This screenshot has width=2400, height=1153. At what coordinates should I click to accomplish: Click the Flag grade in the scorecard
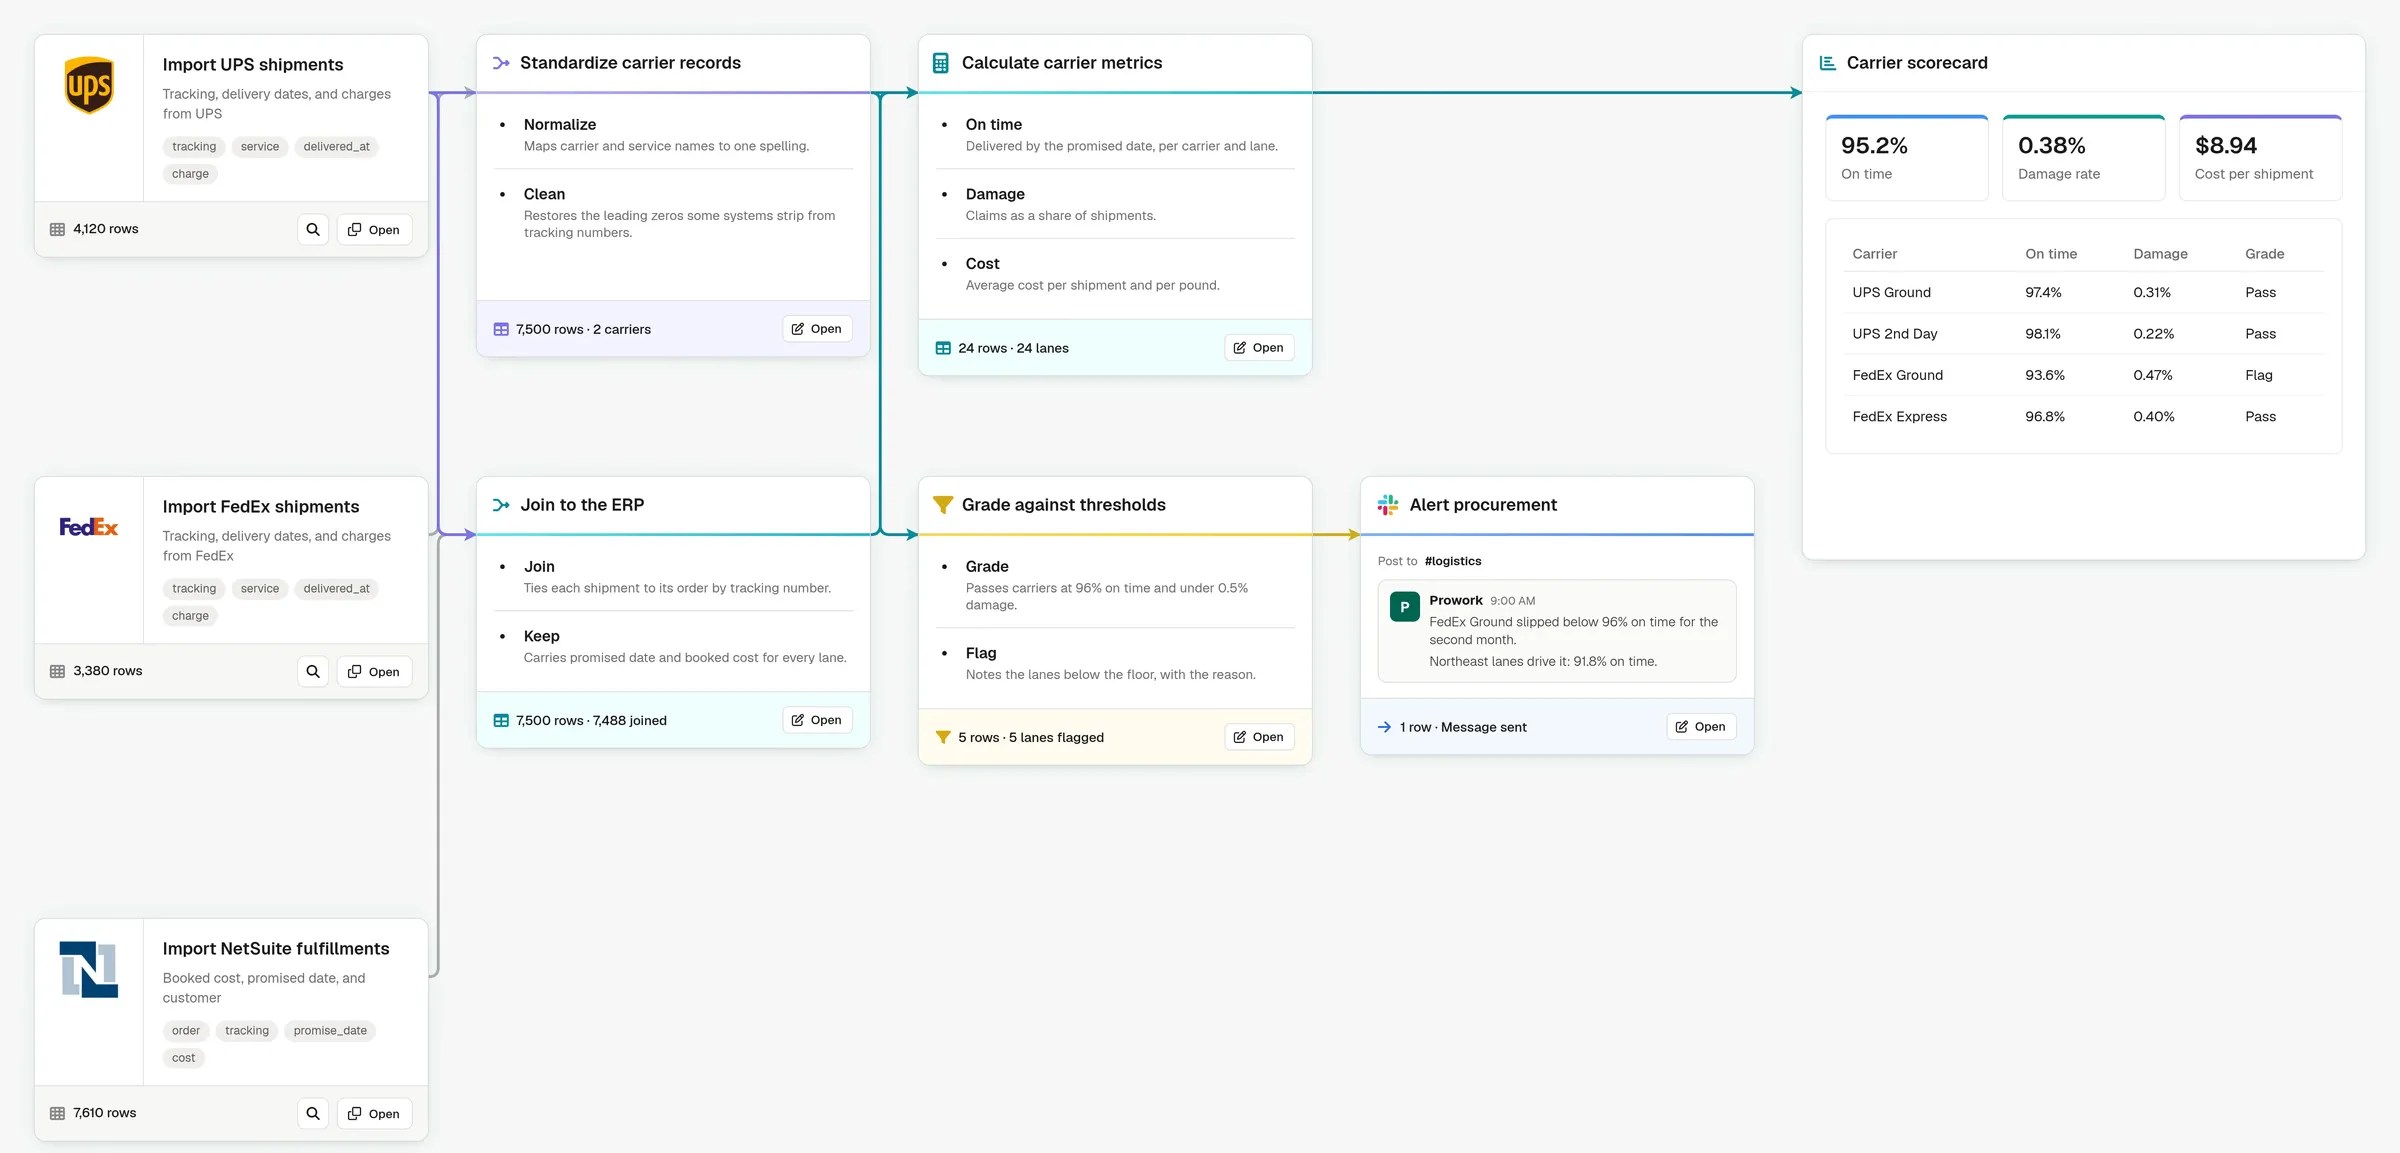click(2259, 375)
